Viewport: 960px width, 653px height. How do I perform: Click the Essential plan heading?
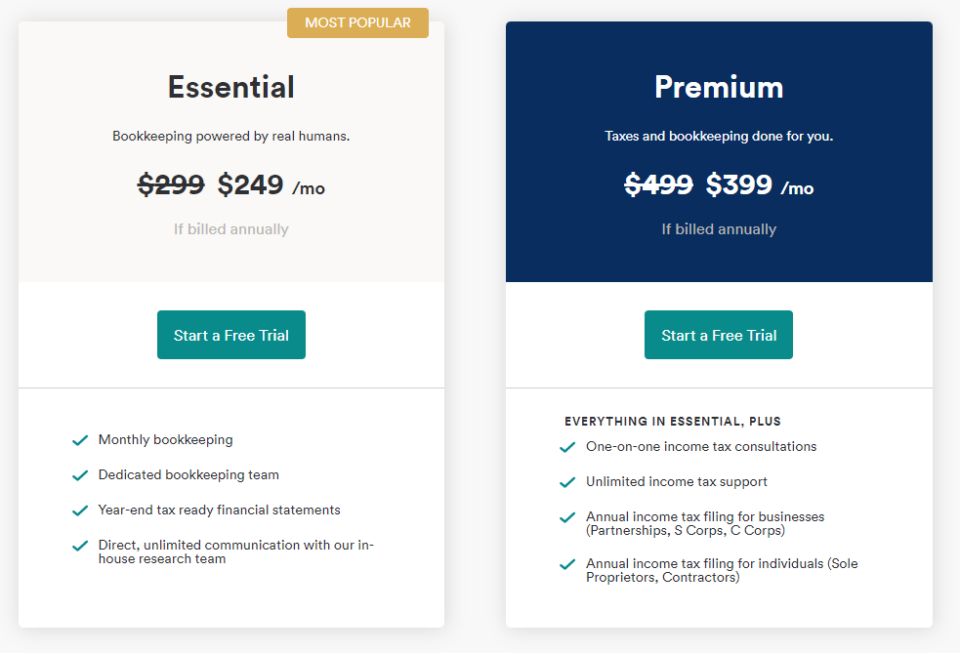[x=231, y=88]
